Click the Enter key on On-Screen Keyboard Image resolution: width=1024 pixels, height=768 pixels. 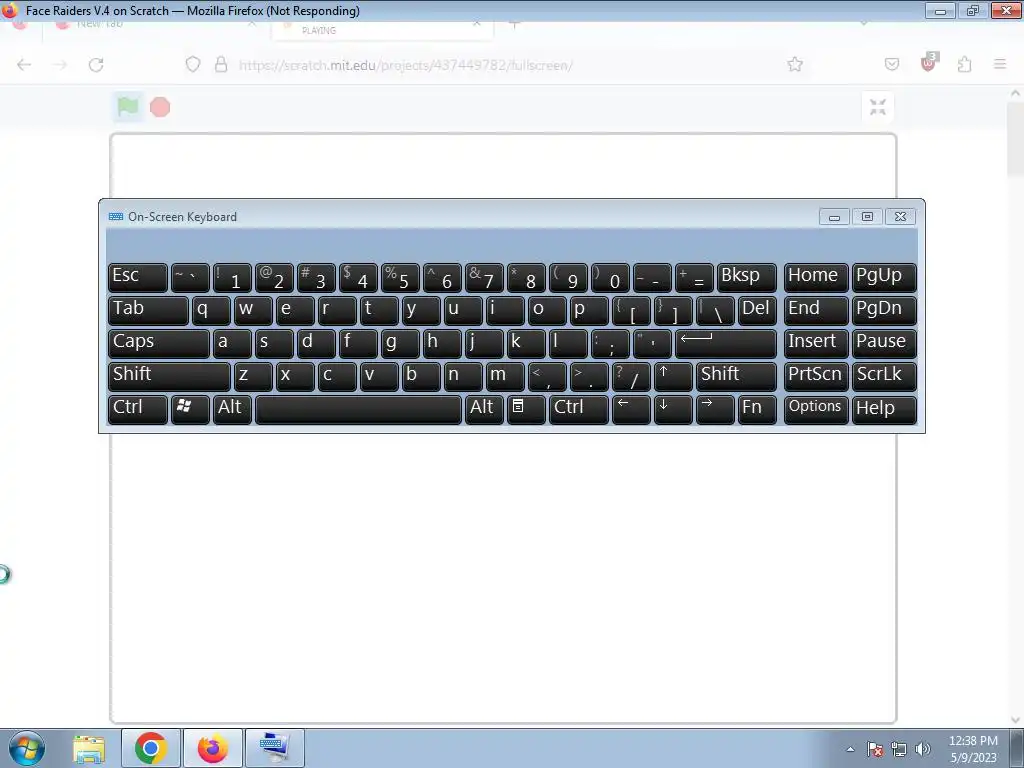point(726,344)
